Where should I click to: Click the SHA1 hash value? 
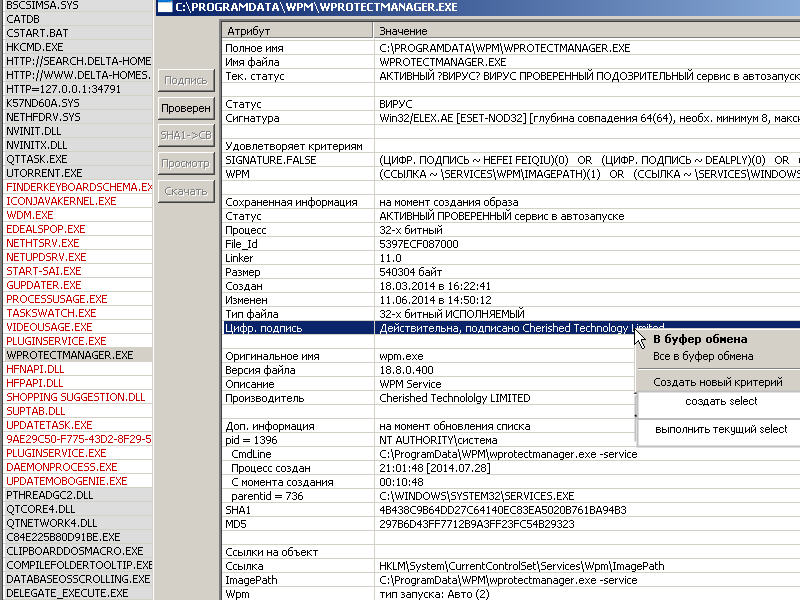[x=503, y=510]
